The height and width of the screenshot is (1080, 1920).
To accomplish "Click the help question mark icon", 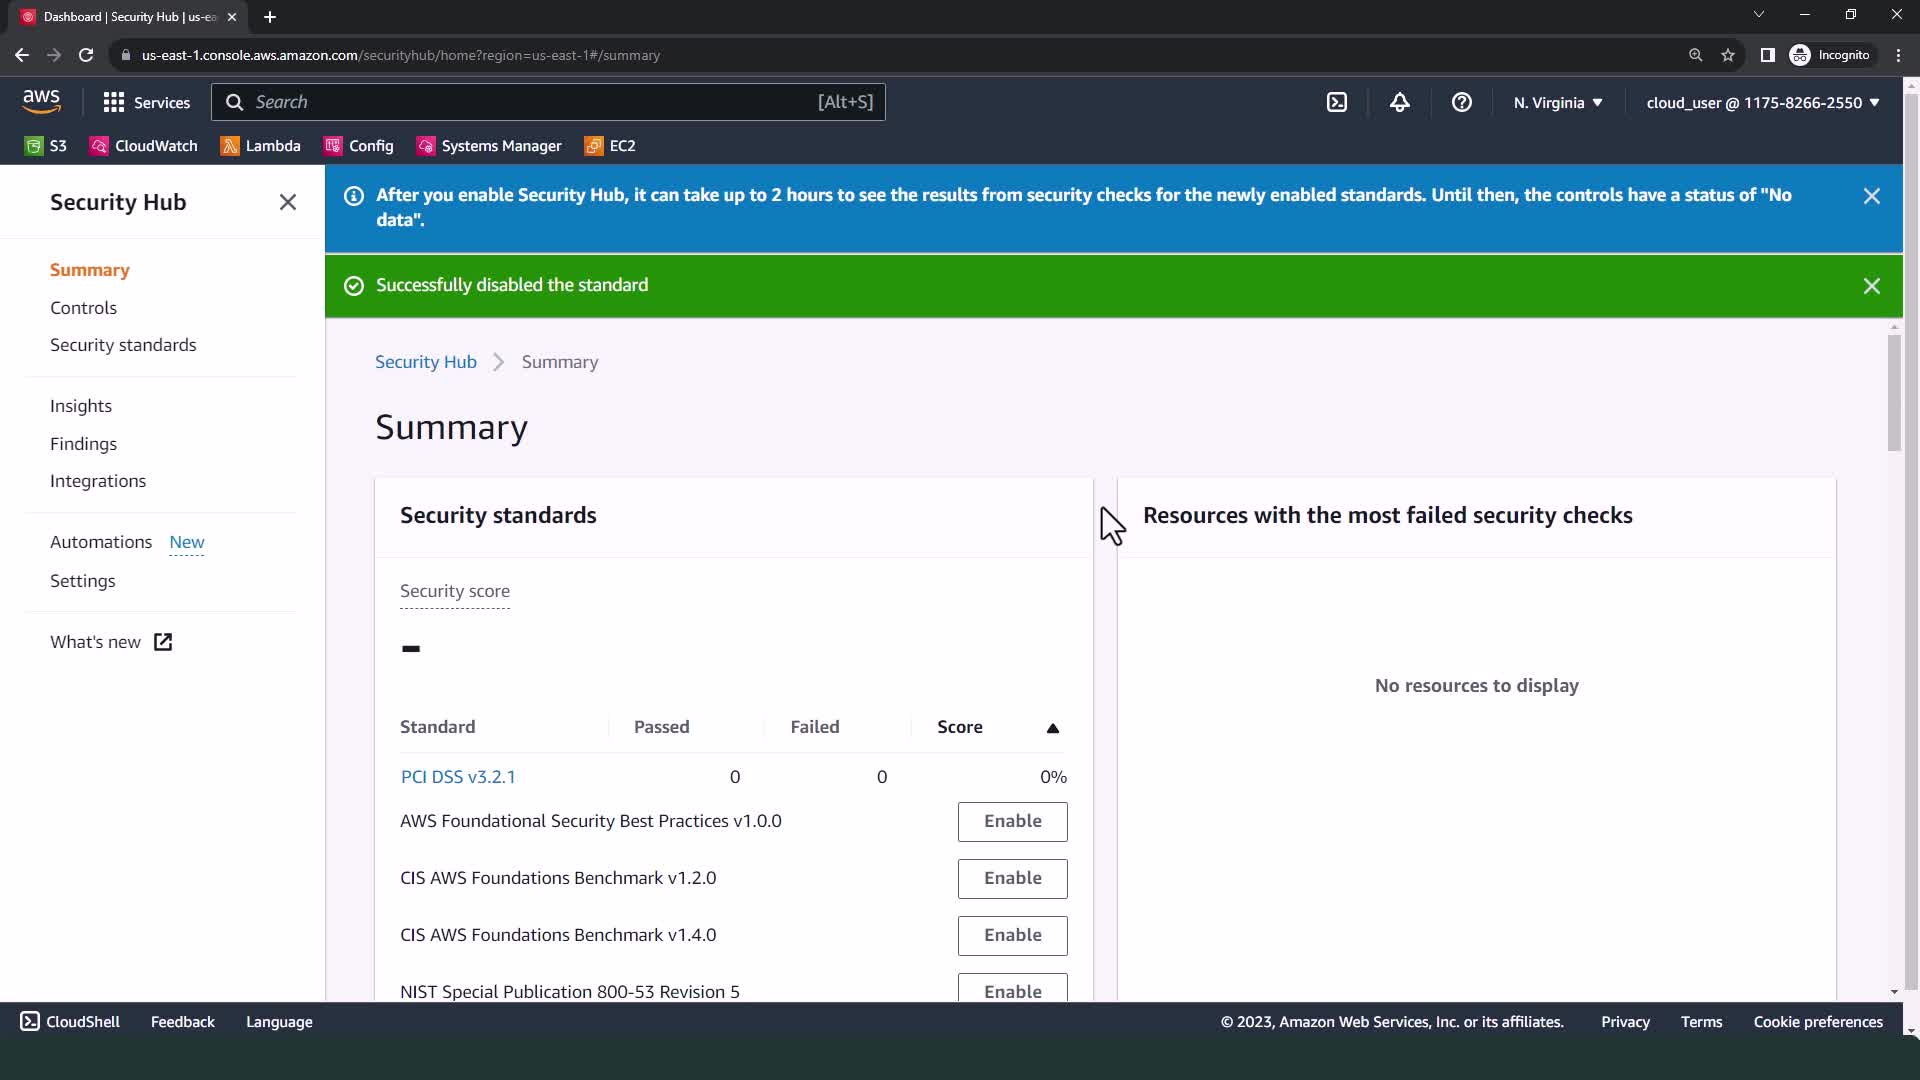I will pyautogui.click(x=1461, y=102).
